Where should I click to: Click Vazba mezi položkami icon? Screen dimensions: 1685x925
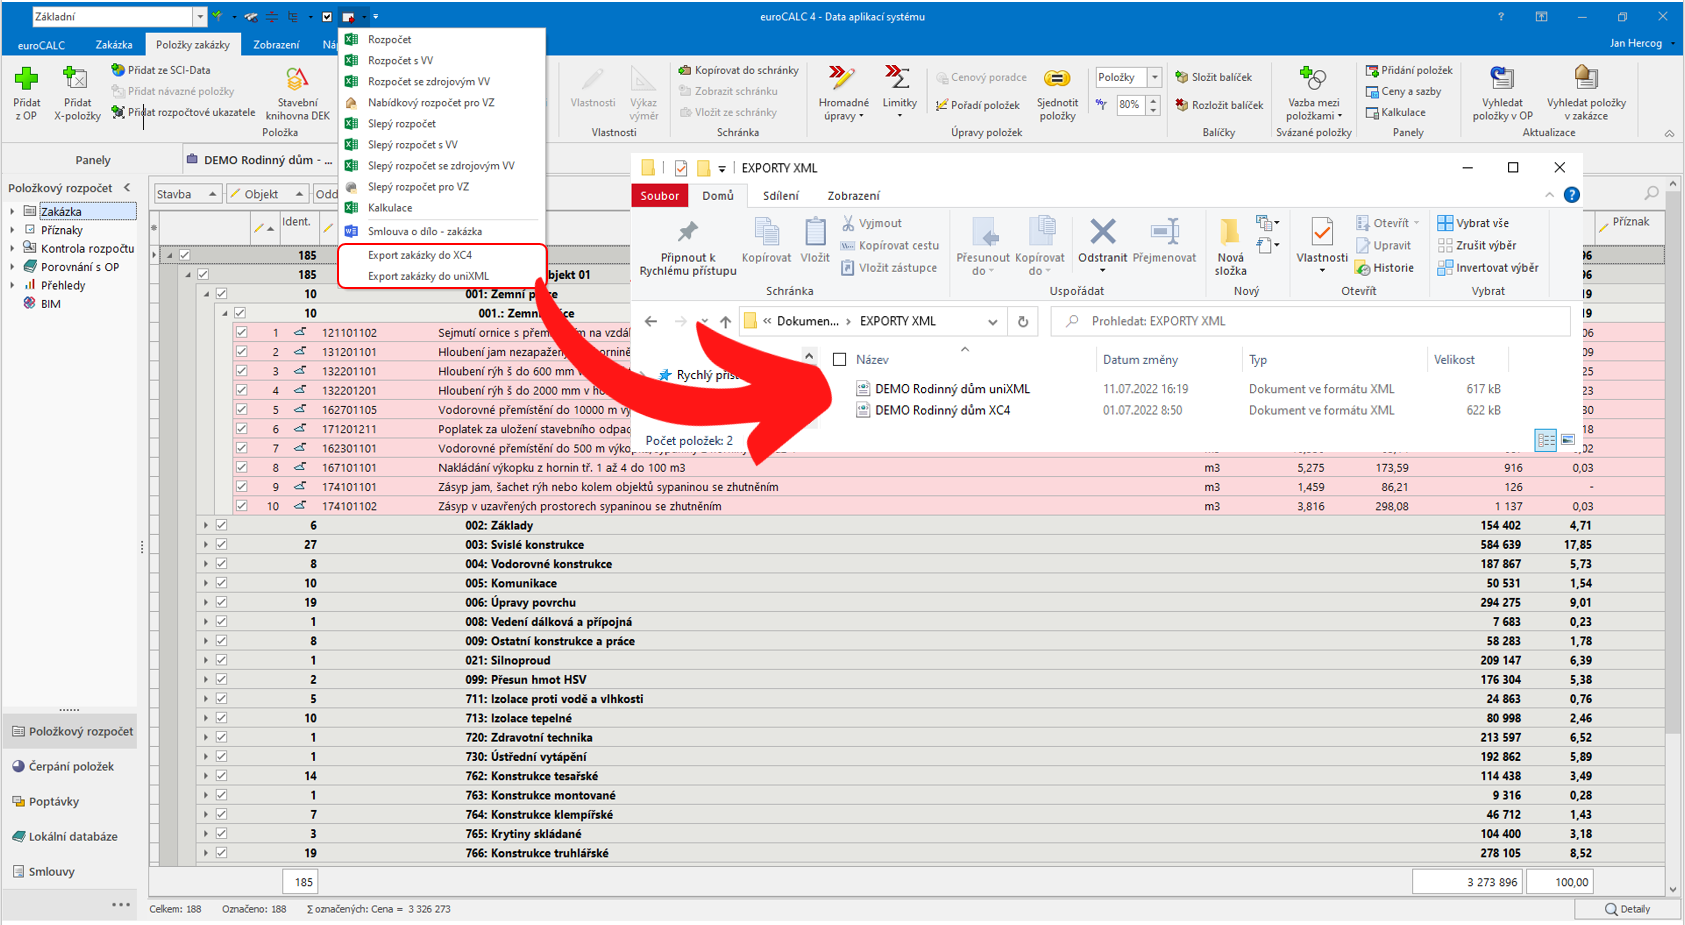point(1312,78)
